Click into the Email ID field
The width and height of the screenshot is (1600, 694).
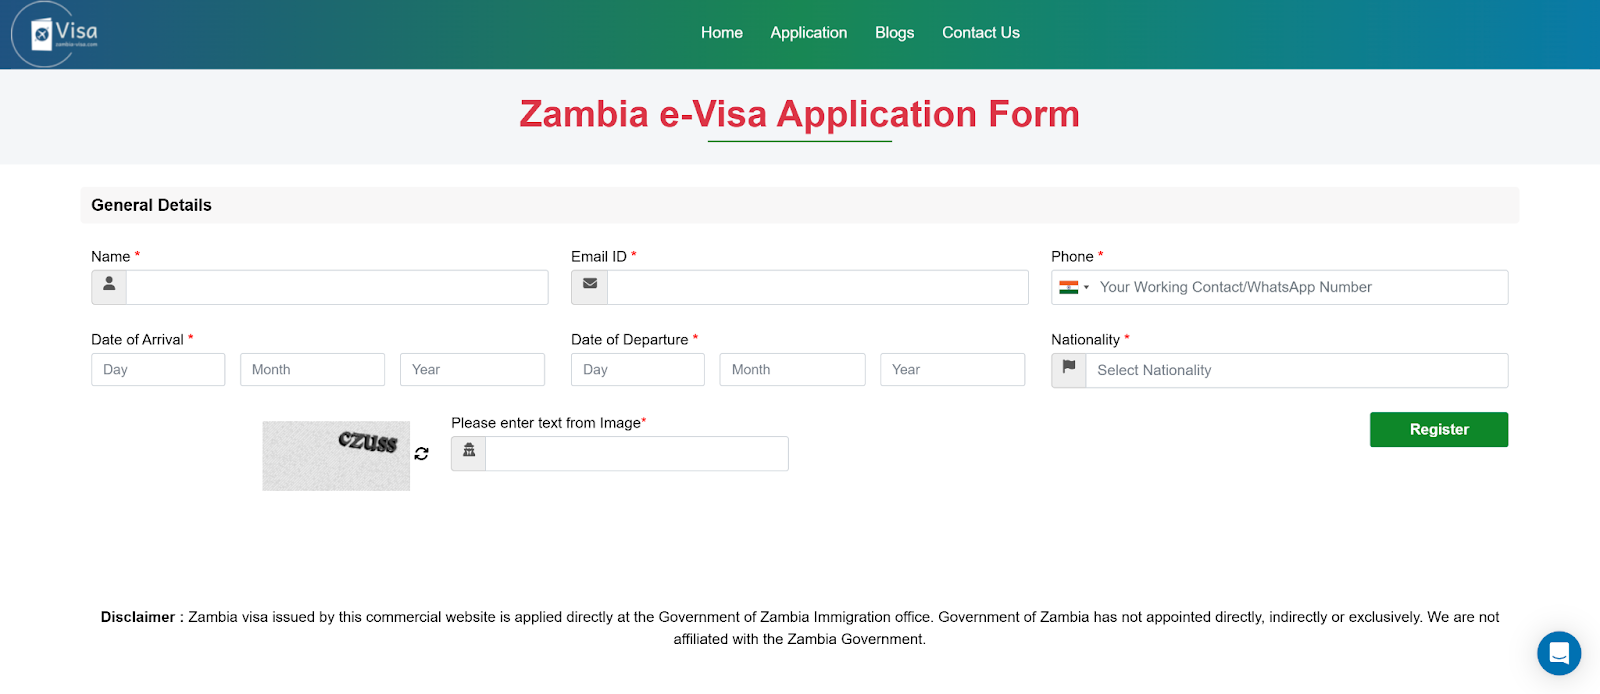tap(817, 287)
